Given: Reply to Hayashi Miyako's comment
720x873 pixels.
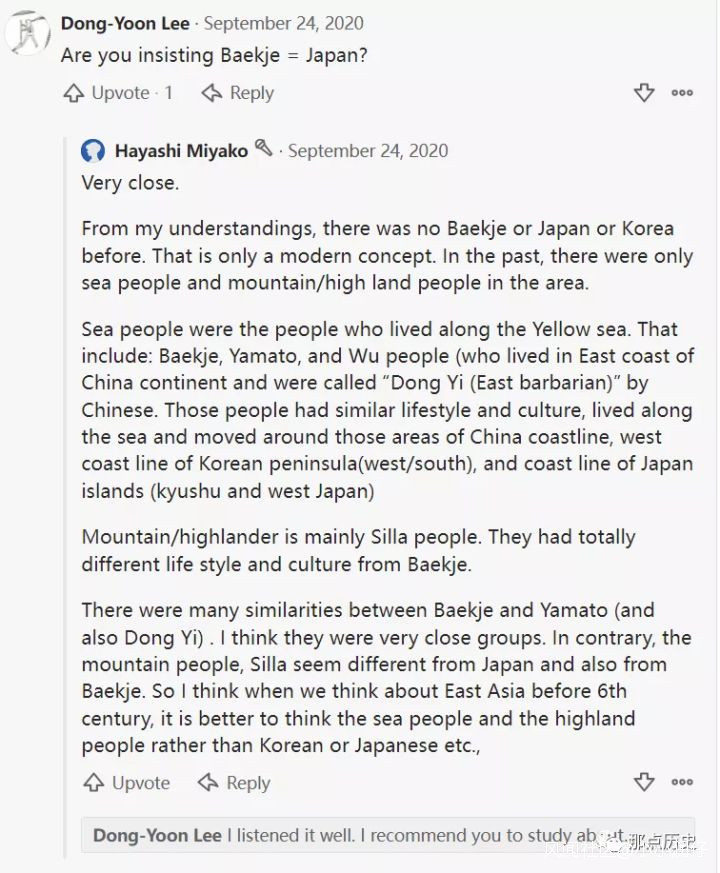Looking at the screenshot, I should point(235,783).
